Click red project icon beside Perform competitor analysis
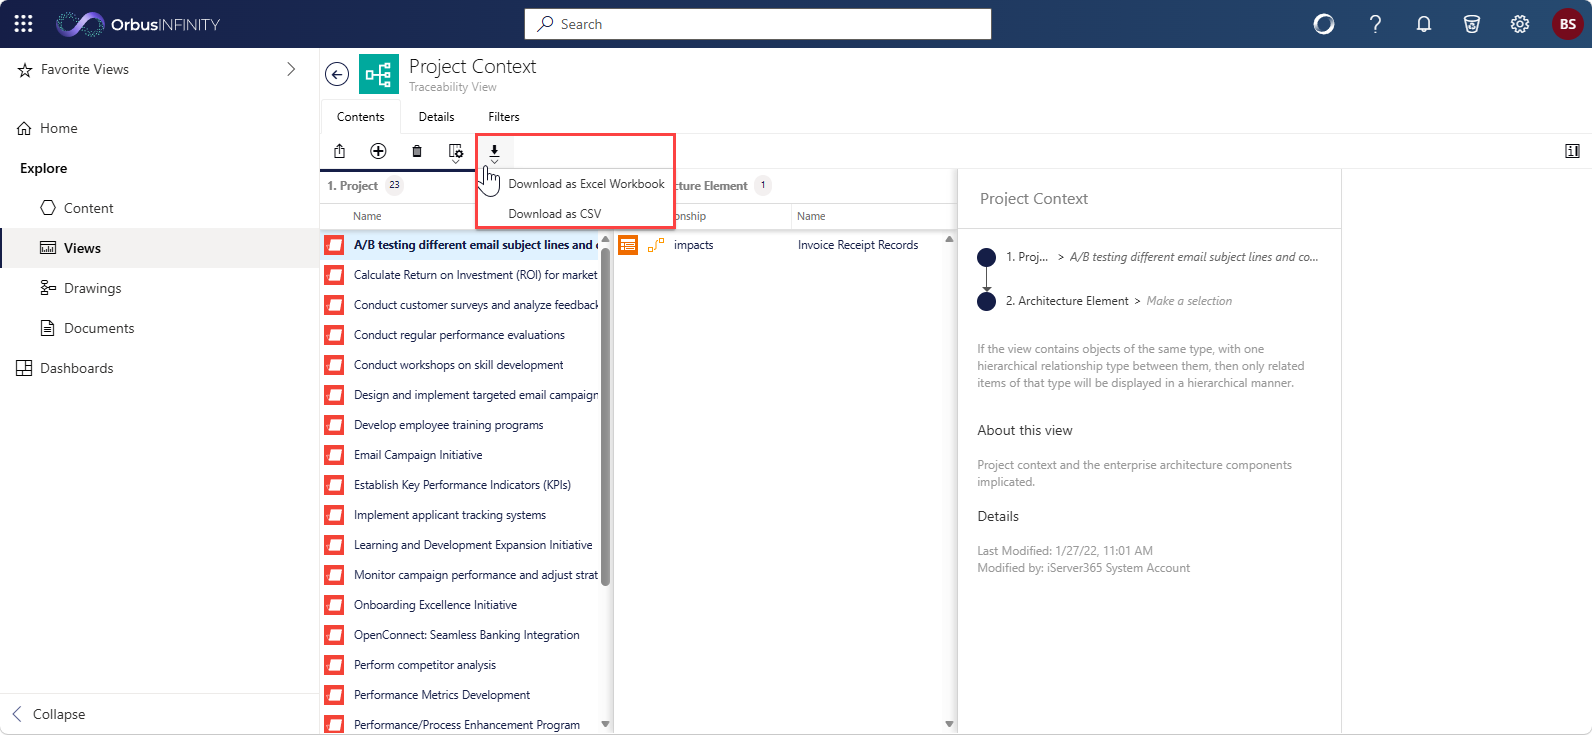 click(334, 665)
